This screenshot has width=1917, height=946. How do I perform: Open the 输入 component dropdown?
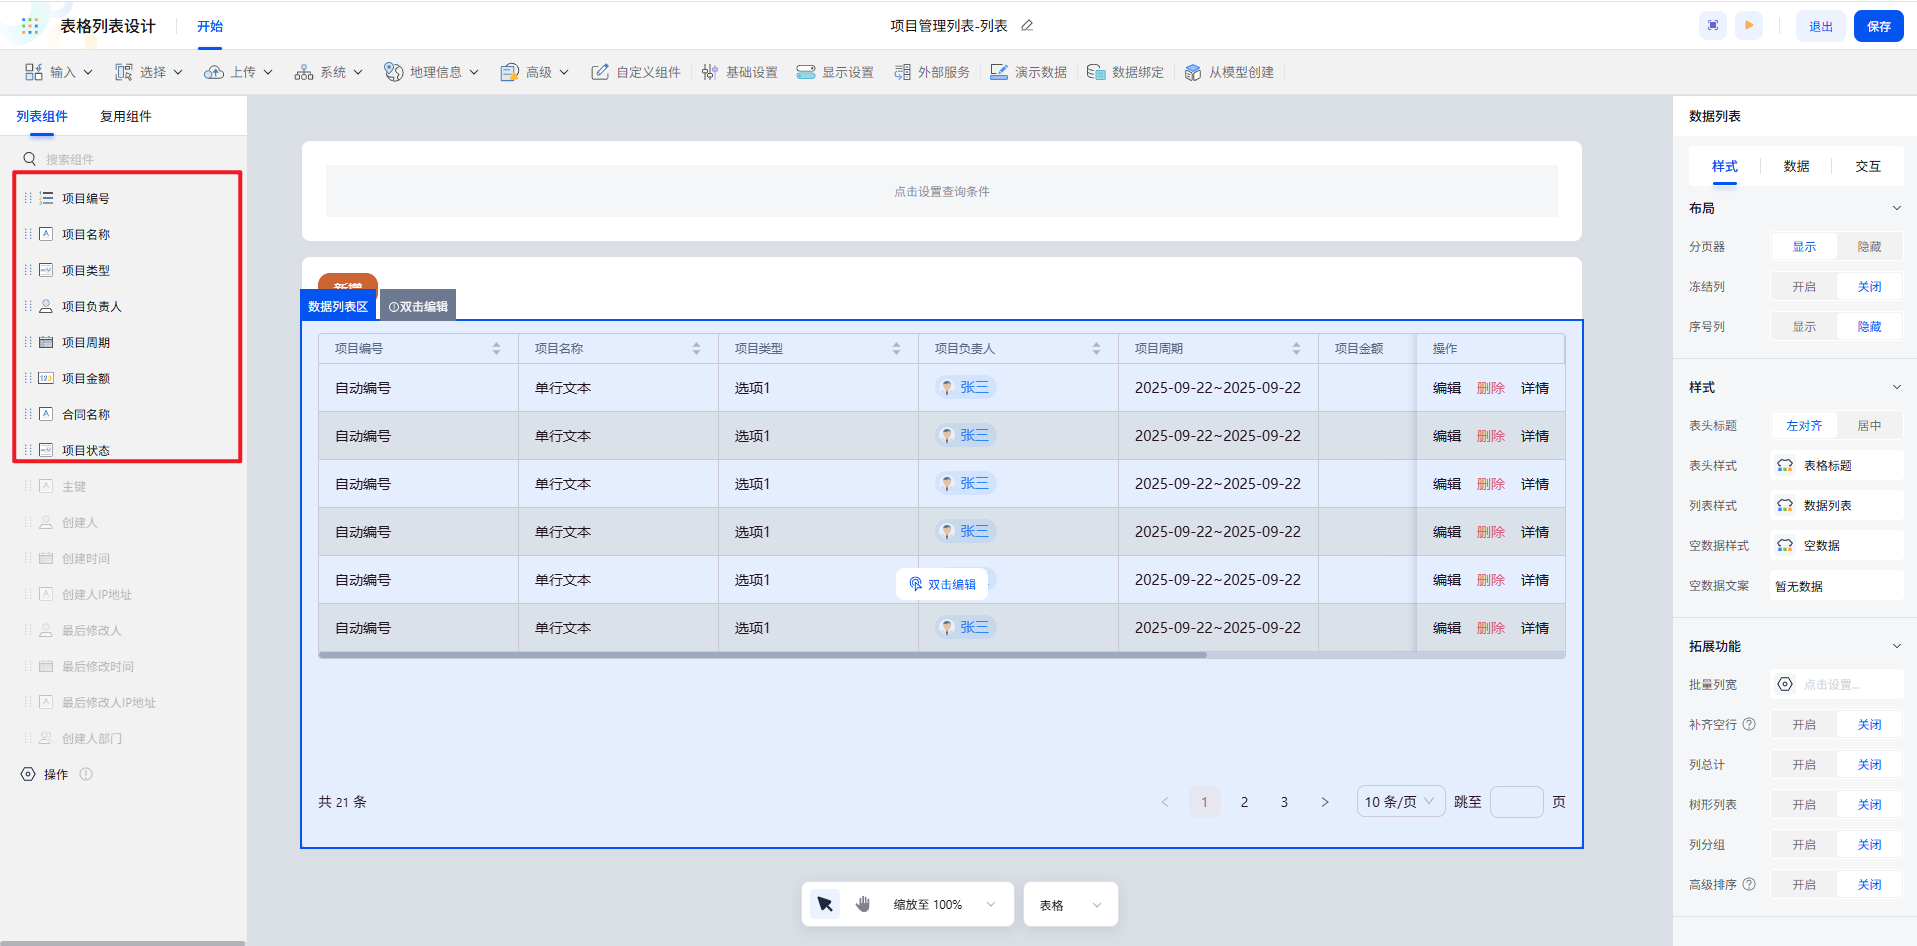(60, 72)
